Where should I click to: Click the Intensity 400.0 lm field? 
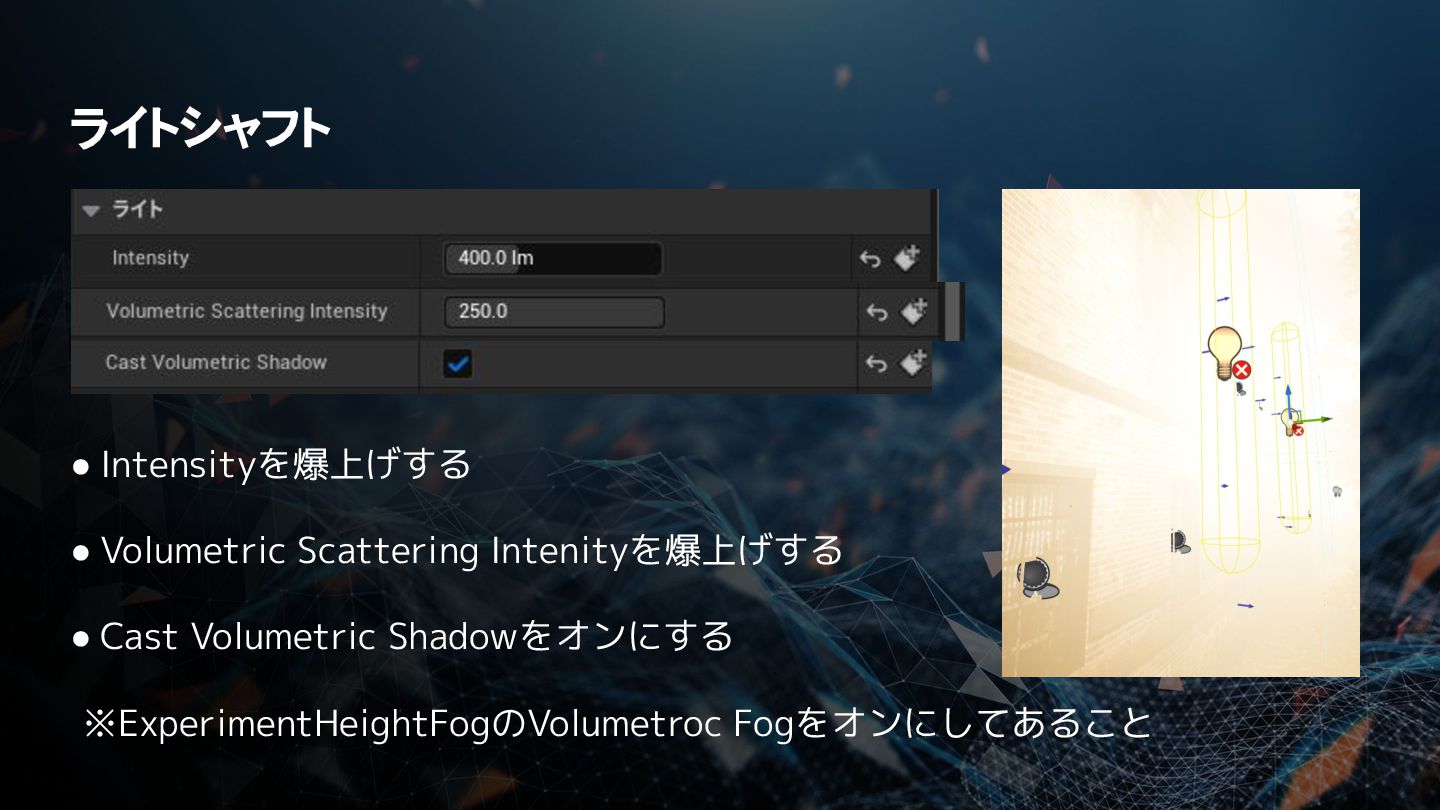pos(553,259)
